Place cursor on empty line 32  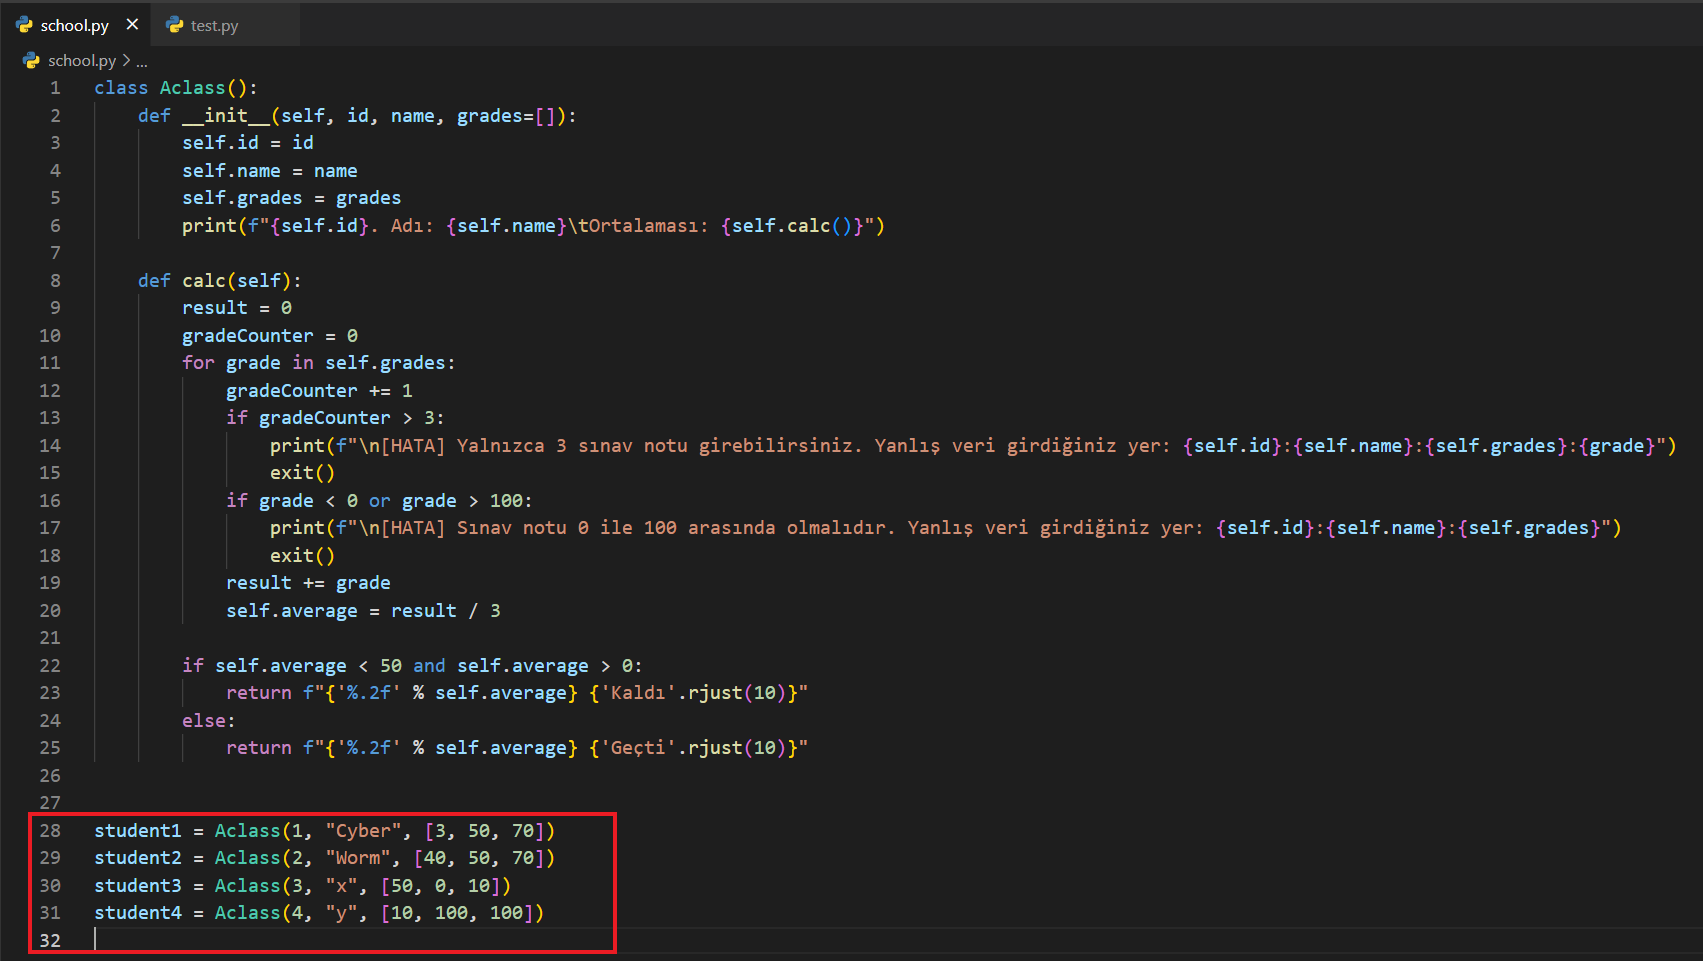click(300, 941)
